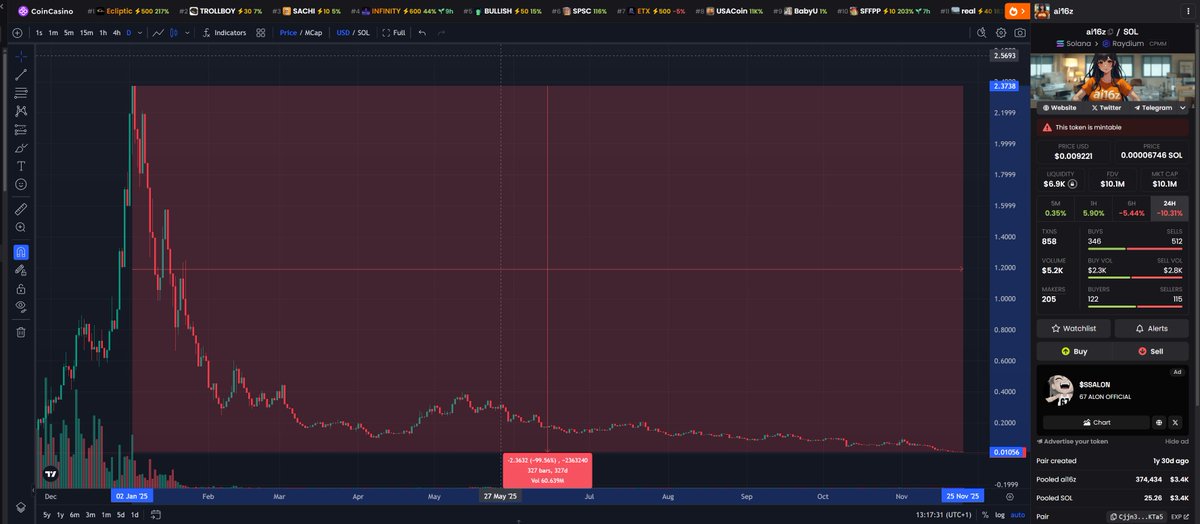Switch chart to Price mode
Viewport: 1200px width, 524px height.
point(288,32)
